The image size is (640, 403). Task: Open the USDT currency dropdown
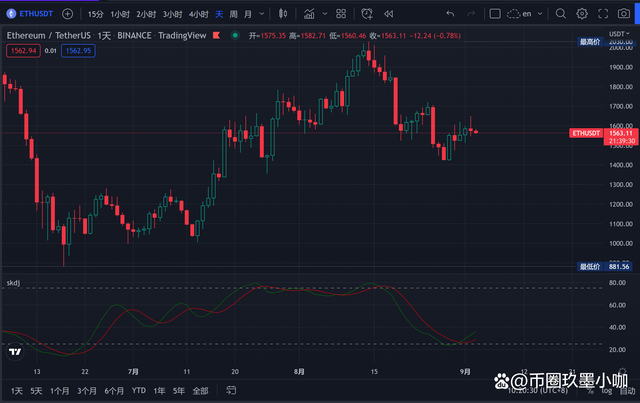click(619, 34)
